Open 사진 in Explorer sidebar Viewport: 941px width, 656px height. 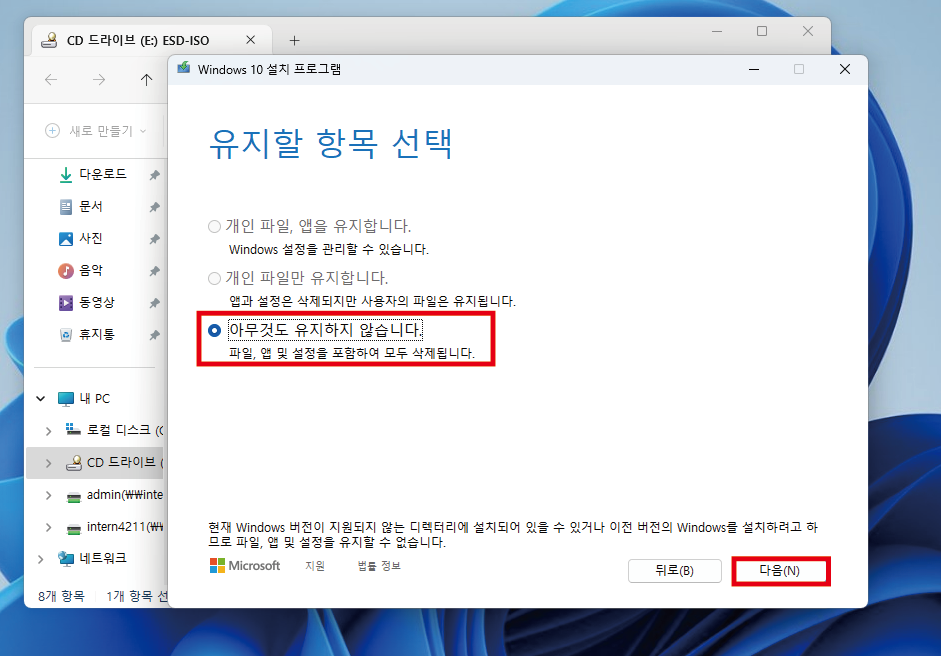coord(91,238)
